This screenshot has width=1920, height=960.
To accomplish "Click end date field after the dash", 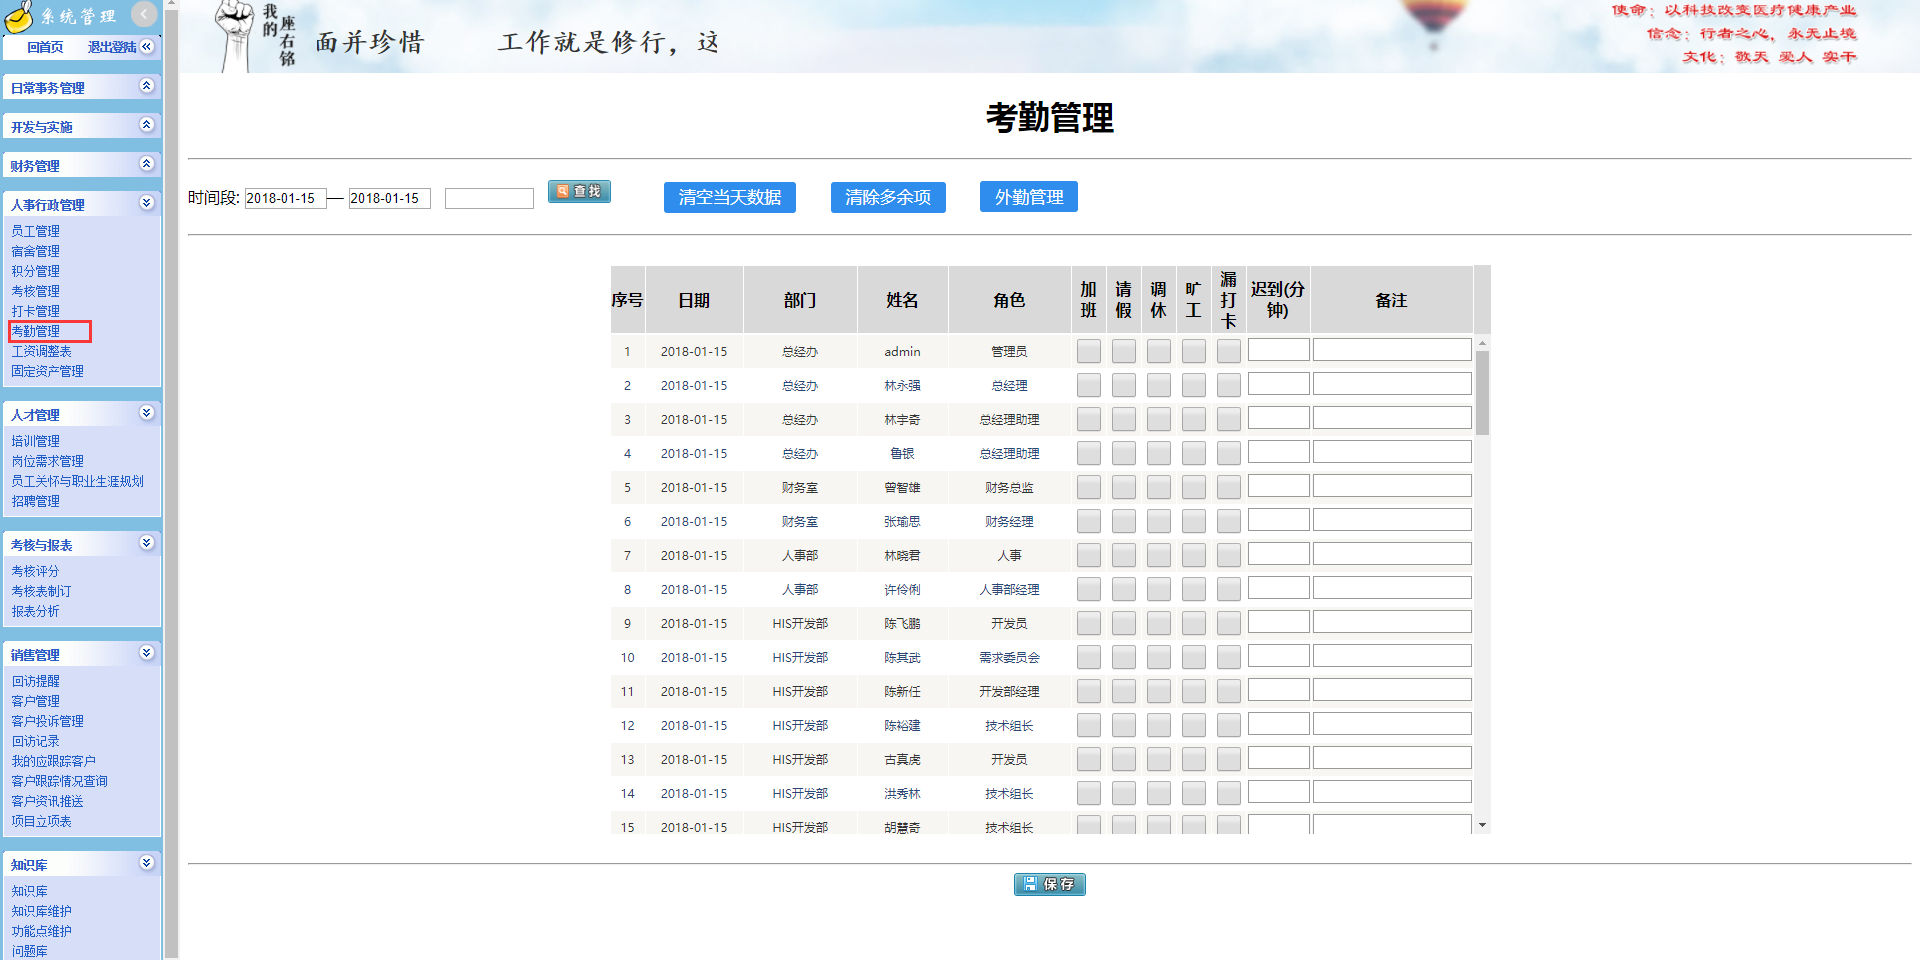I will pos(390,198).
